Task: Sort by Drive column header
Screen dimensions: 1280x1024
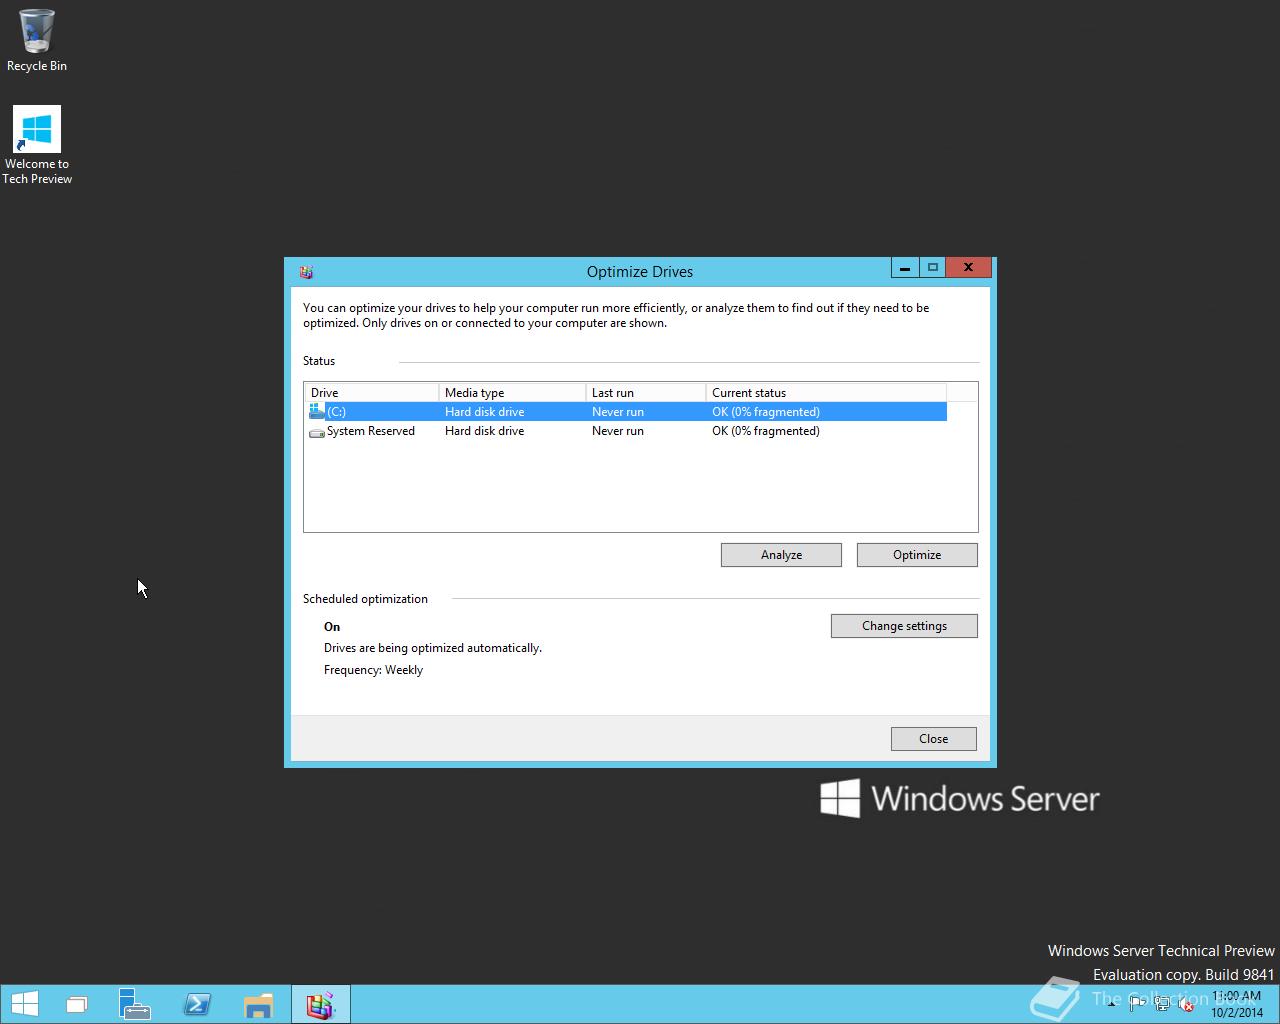Action: pyautogui.click(x=372, y=392)
